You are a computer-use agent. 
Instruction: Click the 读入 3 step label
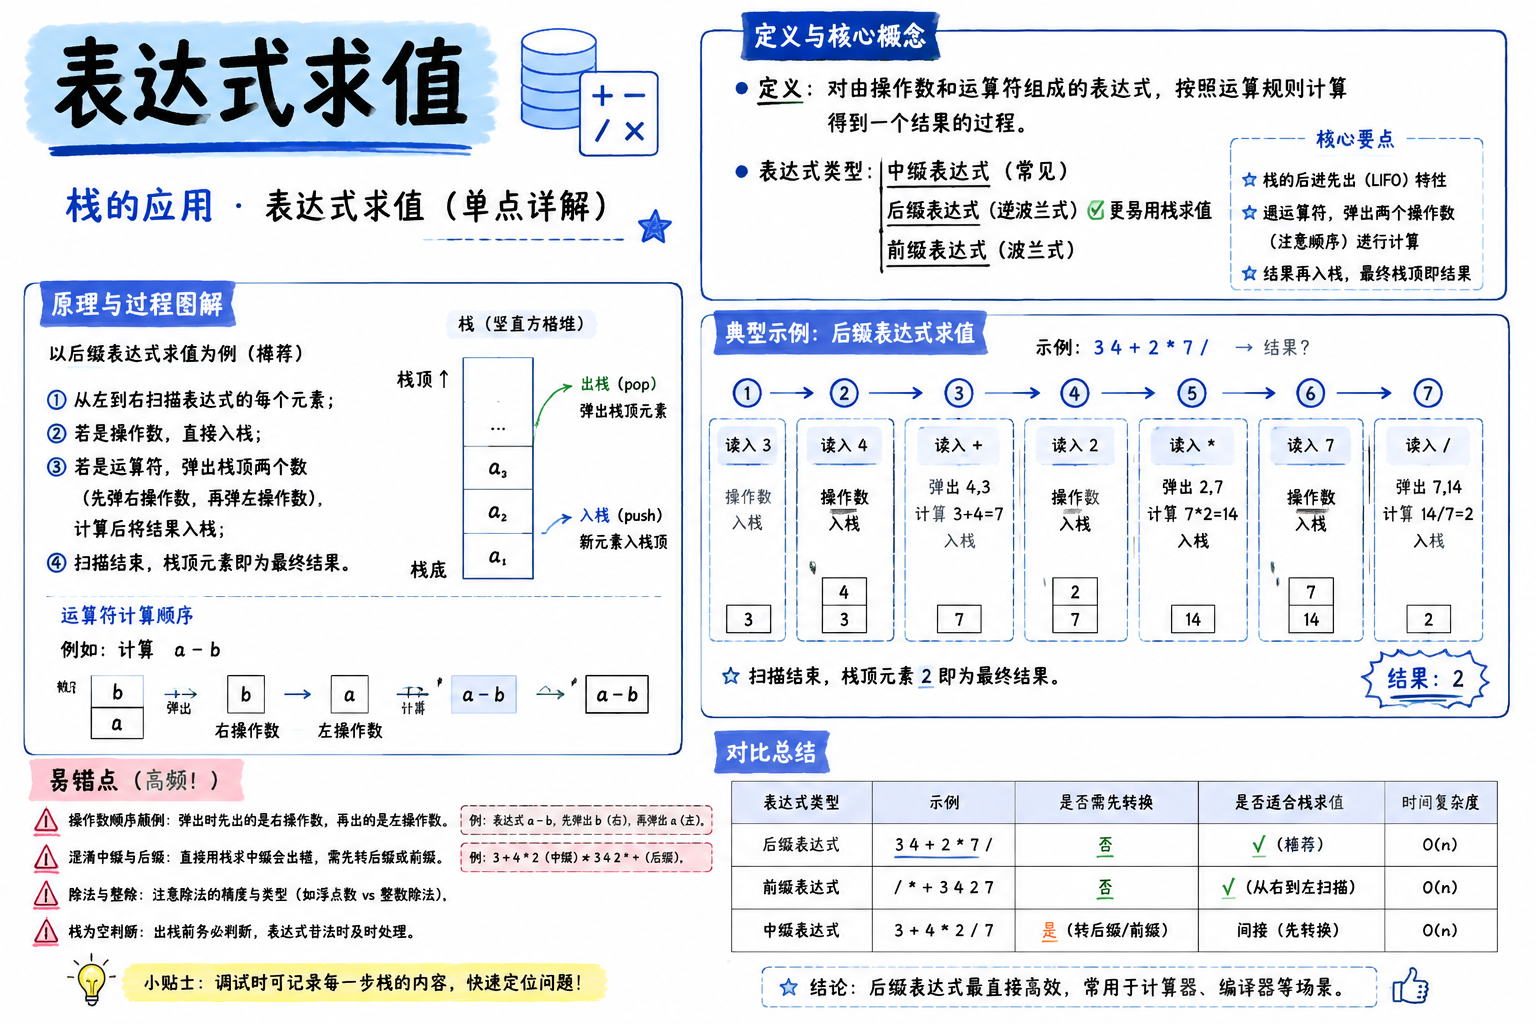point(748,445)
